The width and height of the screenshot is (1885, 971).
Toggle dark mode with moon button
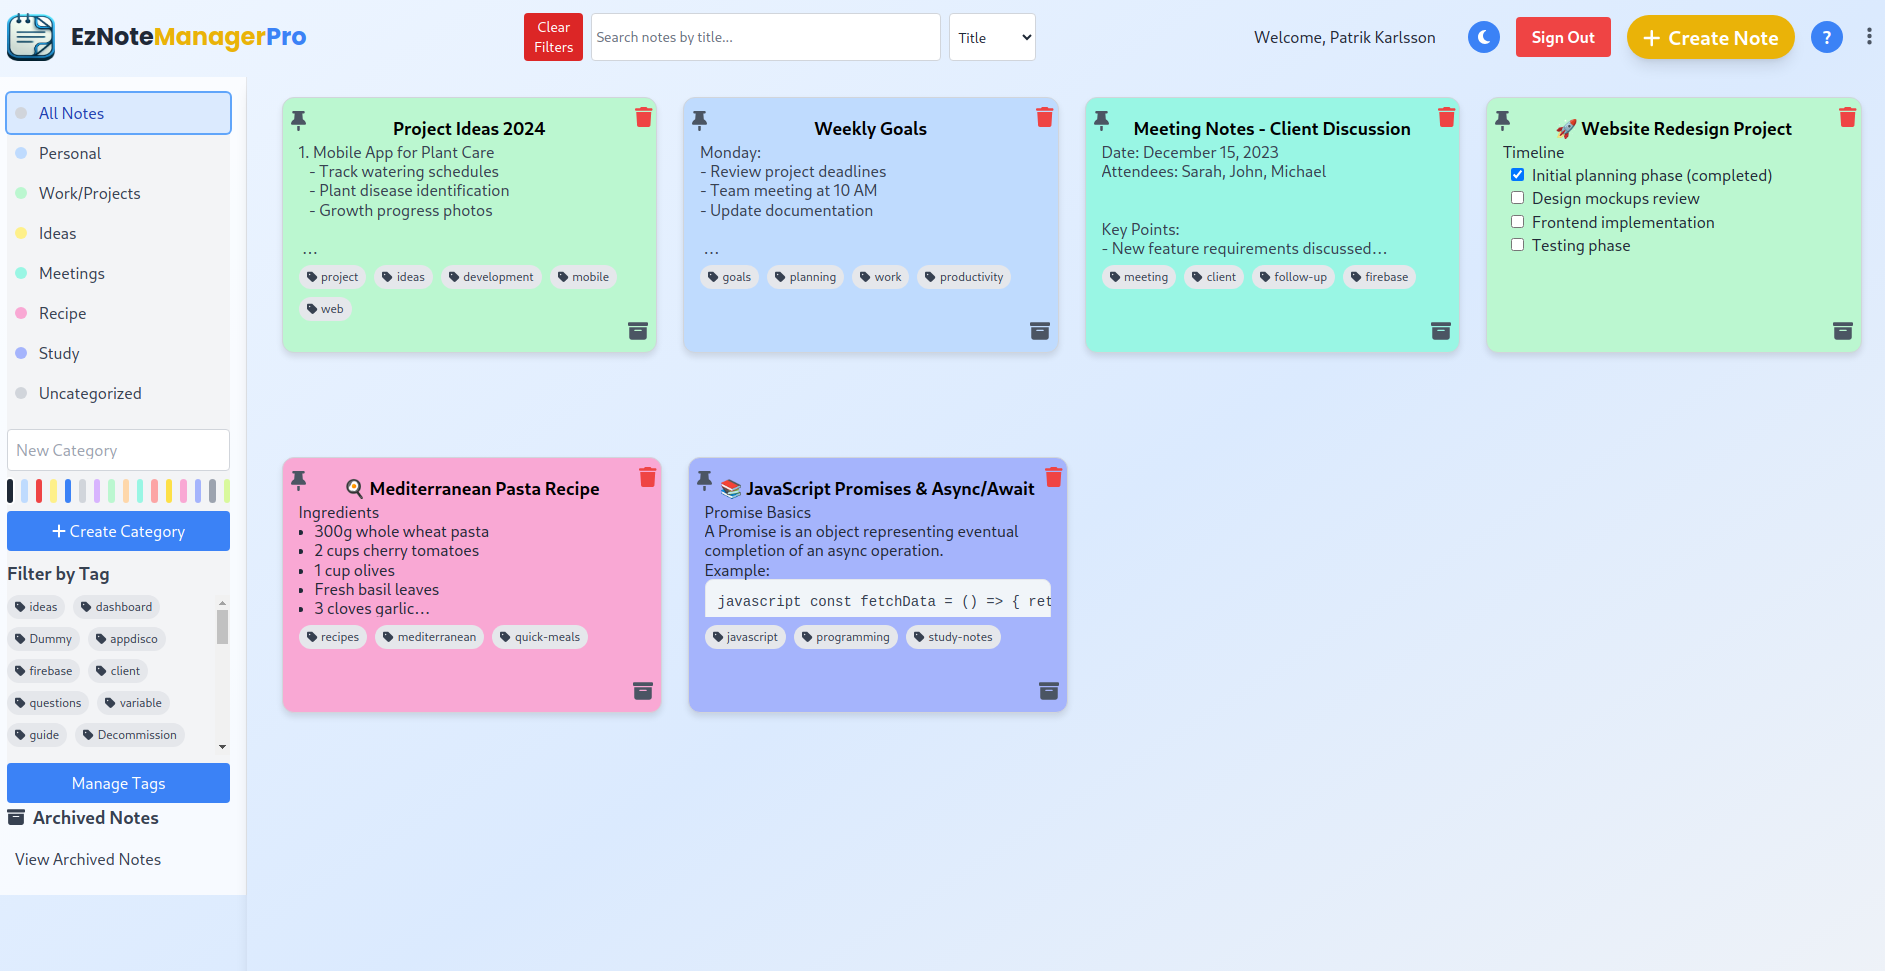(1484, 38)
